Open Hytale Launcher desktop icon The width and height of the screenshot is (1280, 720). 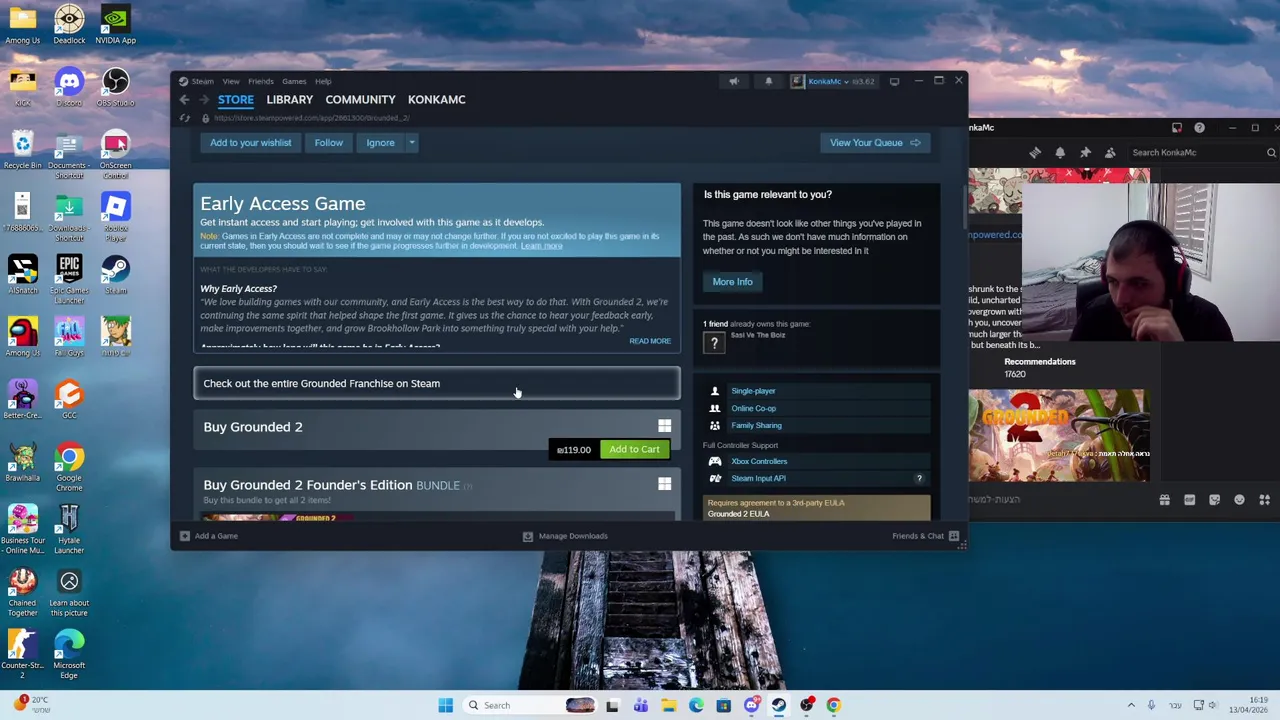69,529
